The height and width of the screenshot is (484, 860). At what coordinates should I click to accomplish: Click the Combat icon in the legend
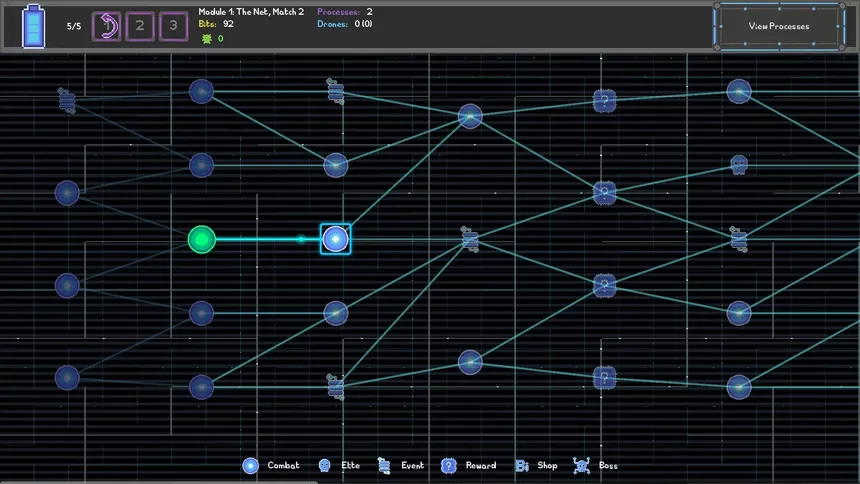[x=250, y=466]
